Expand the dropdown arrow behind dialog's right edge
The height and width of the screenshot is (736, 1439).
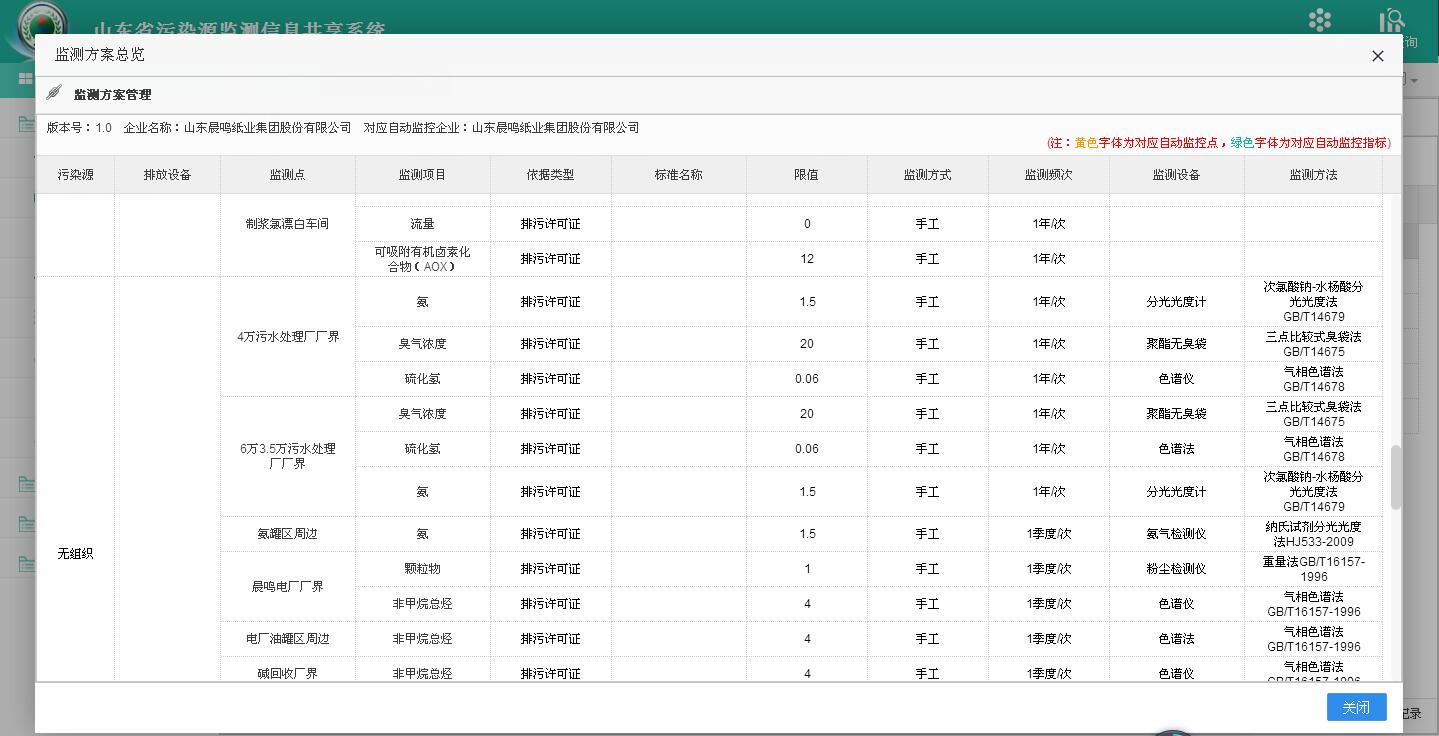click(x=1417, y=79)
